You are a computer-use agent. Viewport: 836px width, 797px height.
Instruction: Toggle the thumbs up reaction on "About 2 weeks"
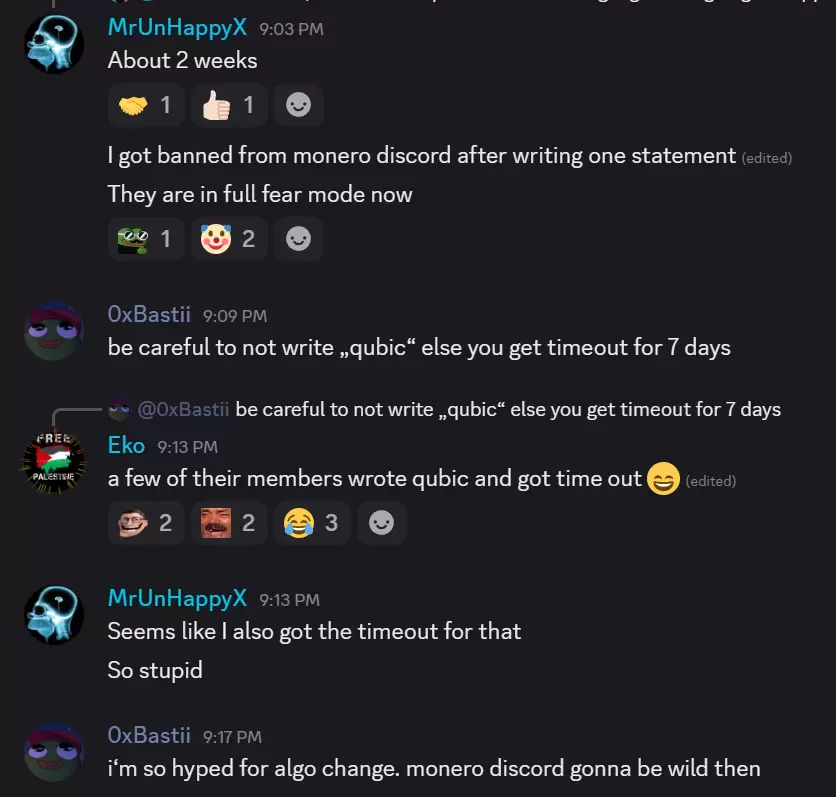(x=229, y=104)
